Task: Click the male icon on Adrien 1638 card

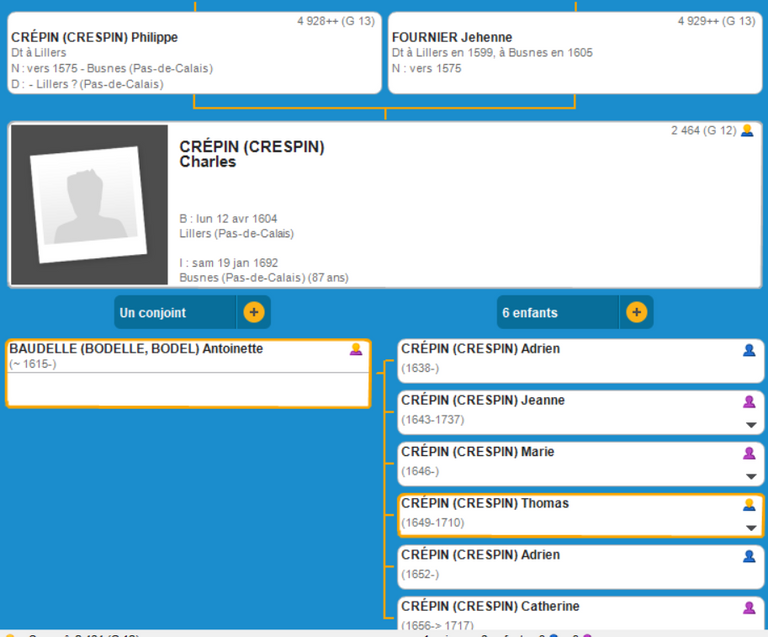Action: point(749,350)
